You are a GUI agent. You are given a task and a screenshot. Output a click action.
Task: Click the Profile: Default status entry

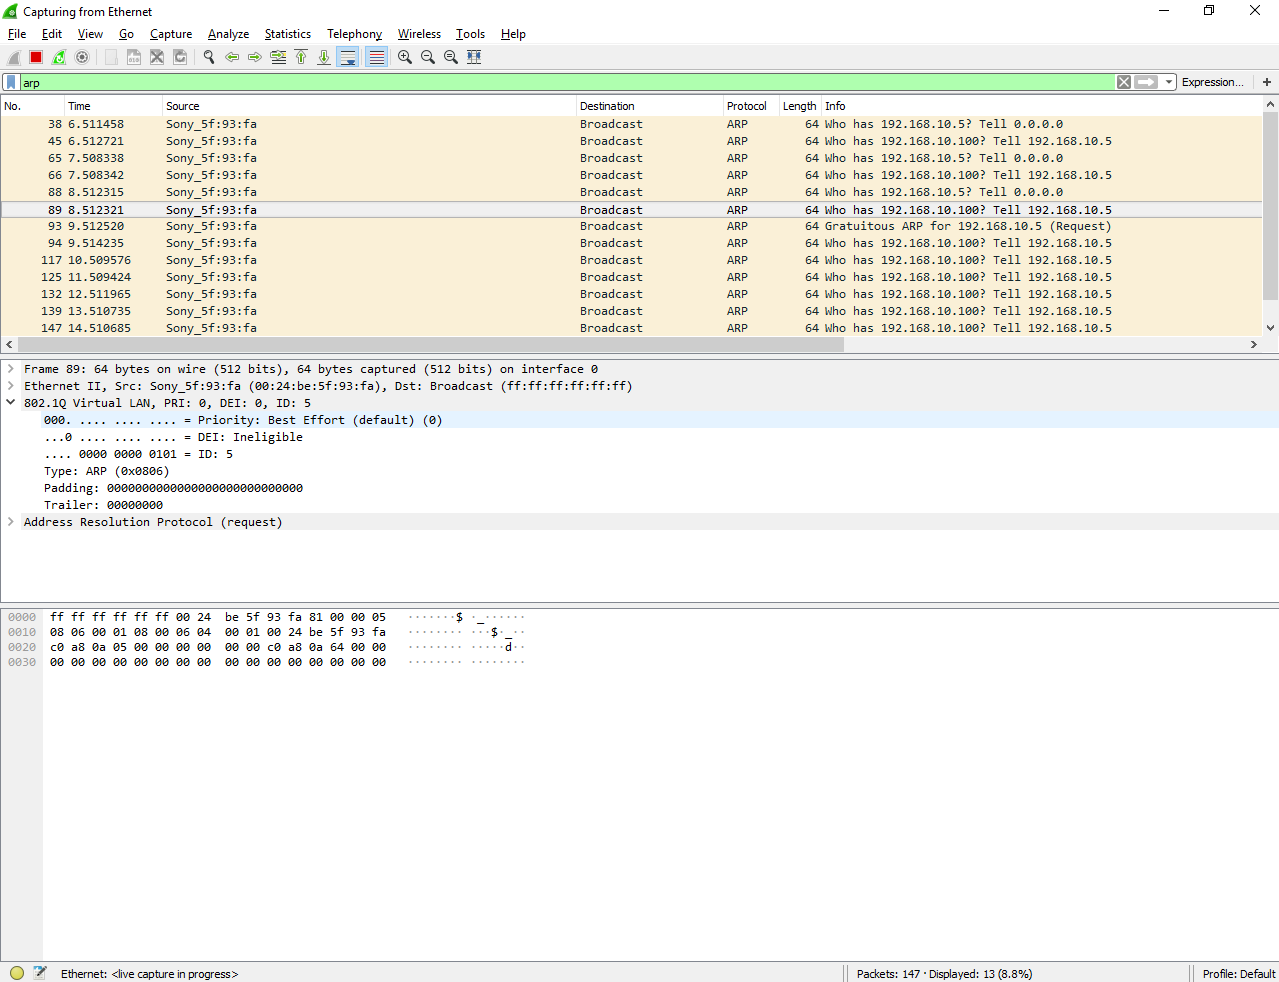(x=1238, y=974)
